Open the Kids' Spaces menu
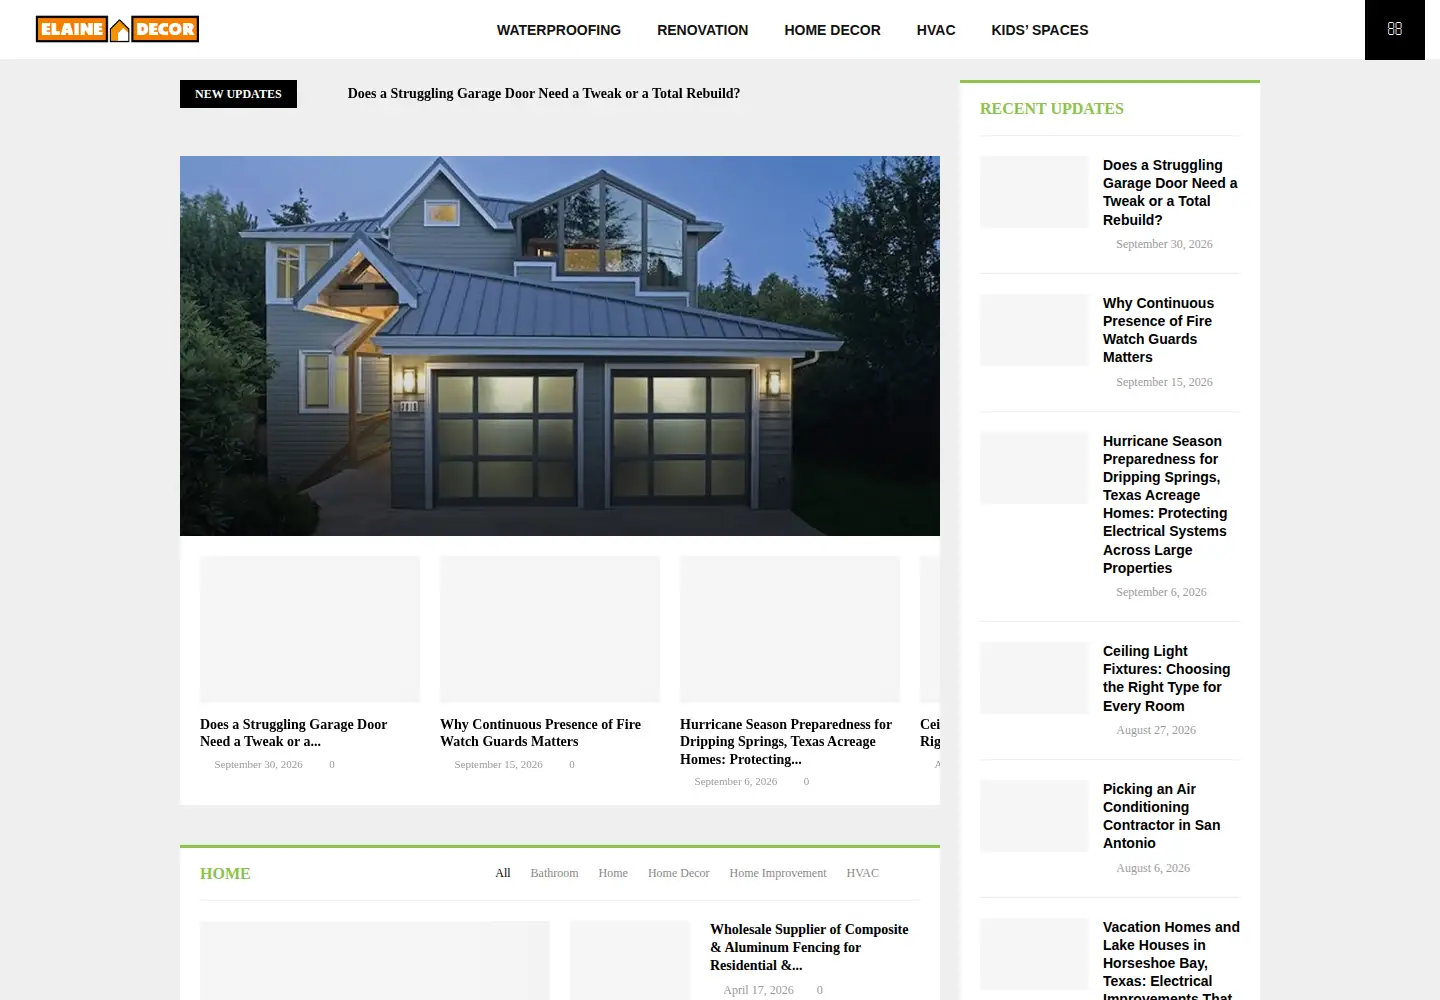This screenshot has height=1000, width=1440. tap(1039, 30)
